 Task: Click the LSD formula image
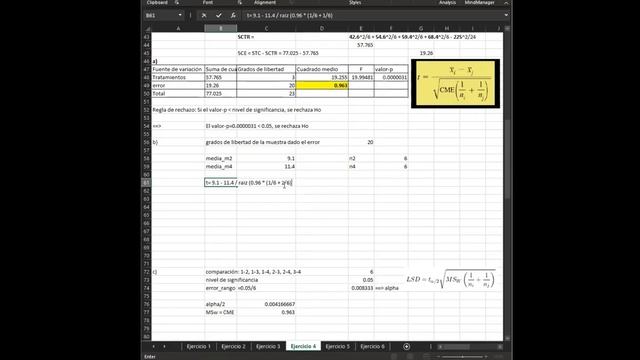point(450,279)
